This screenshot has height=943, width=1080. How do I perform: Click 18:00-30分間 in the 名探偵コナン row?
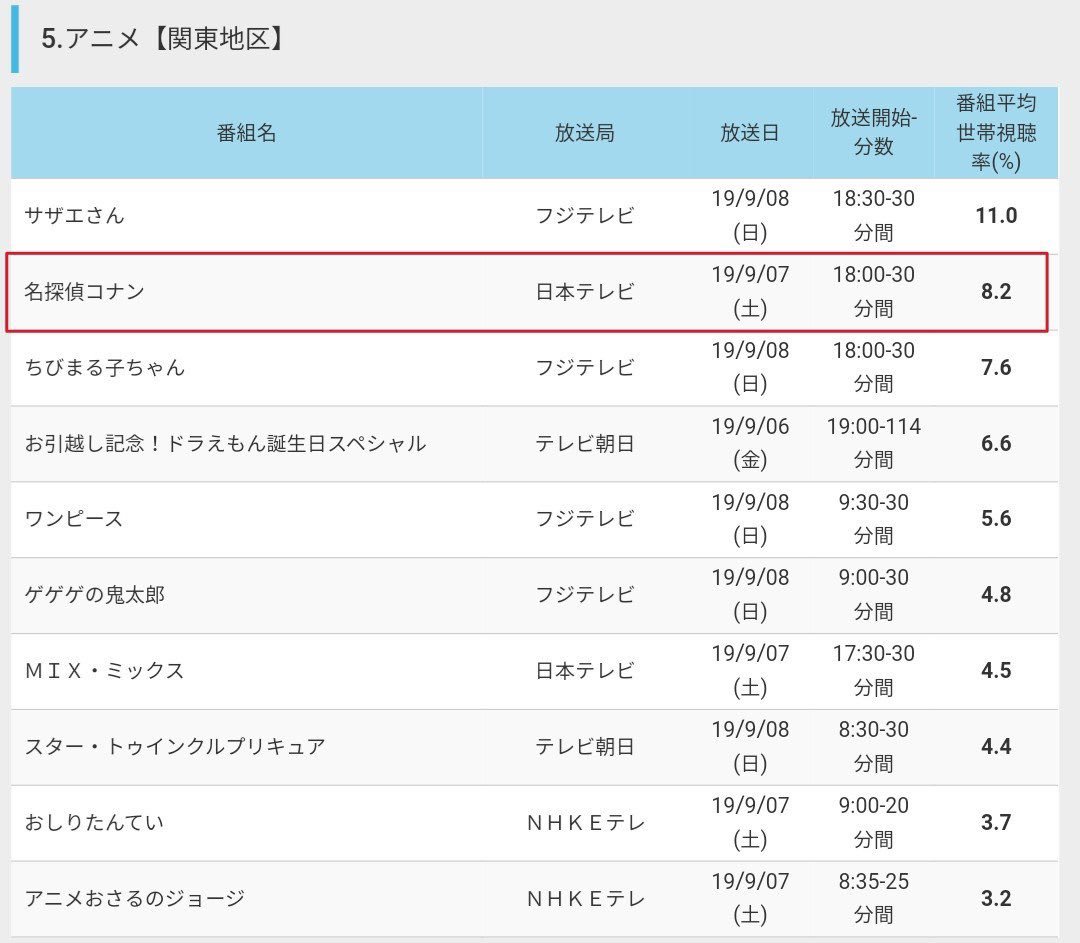pos(873,291)
